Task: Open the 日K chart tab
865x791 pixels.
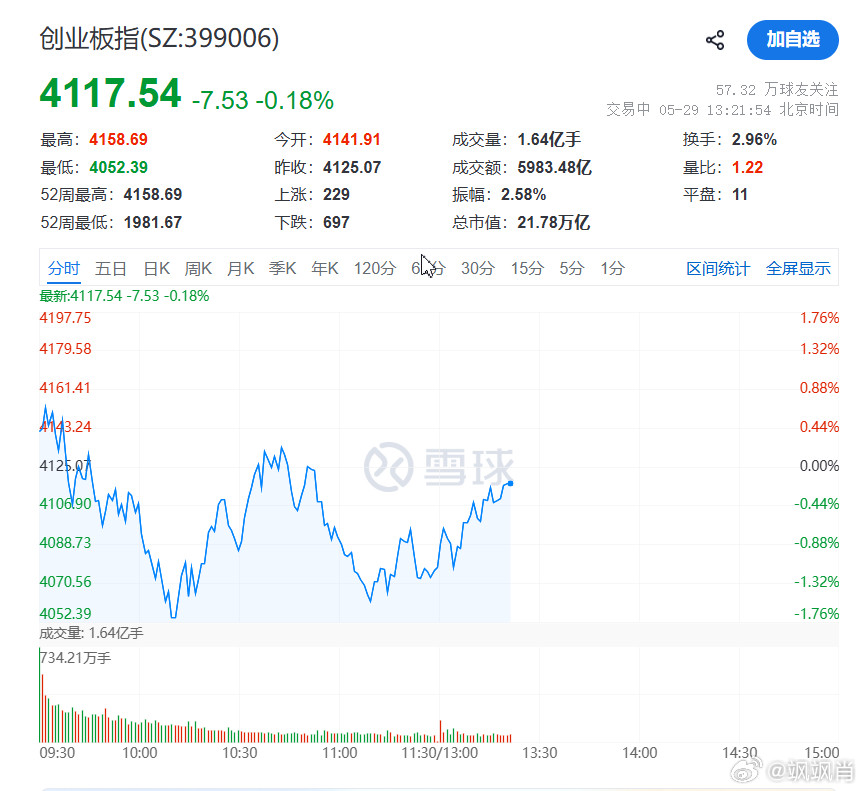Action: click(x=157, y=269)
